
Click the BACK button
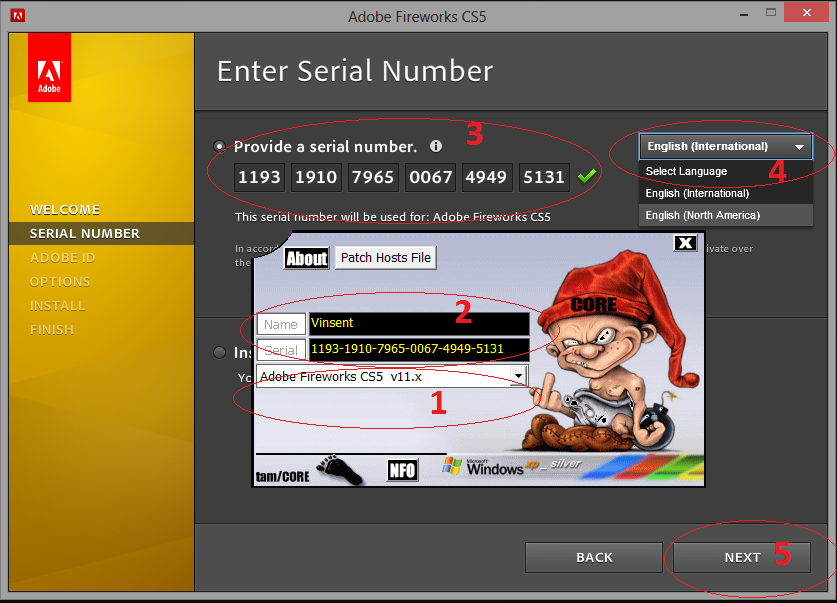click(x=594, y=558)
